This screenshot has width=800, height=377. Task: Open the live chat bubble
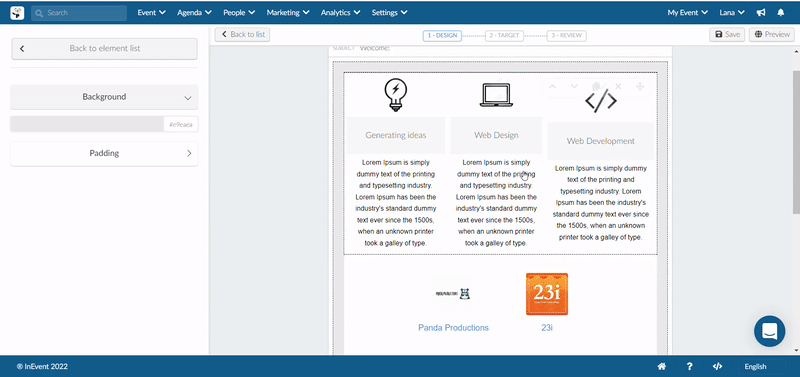[769, 332]
